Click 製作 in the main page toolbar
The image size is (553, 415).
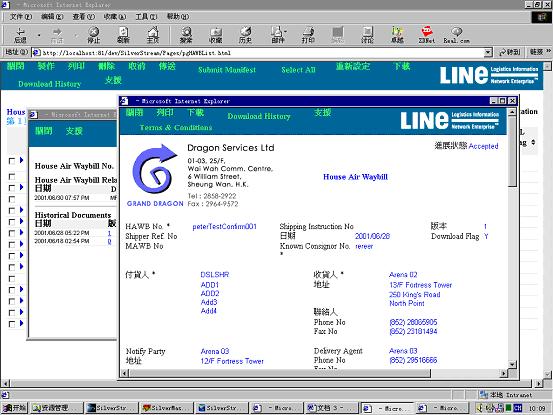pyautogui.click(x=46, y=66)
